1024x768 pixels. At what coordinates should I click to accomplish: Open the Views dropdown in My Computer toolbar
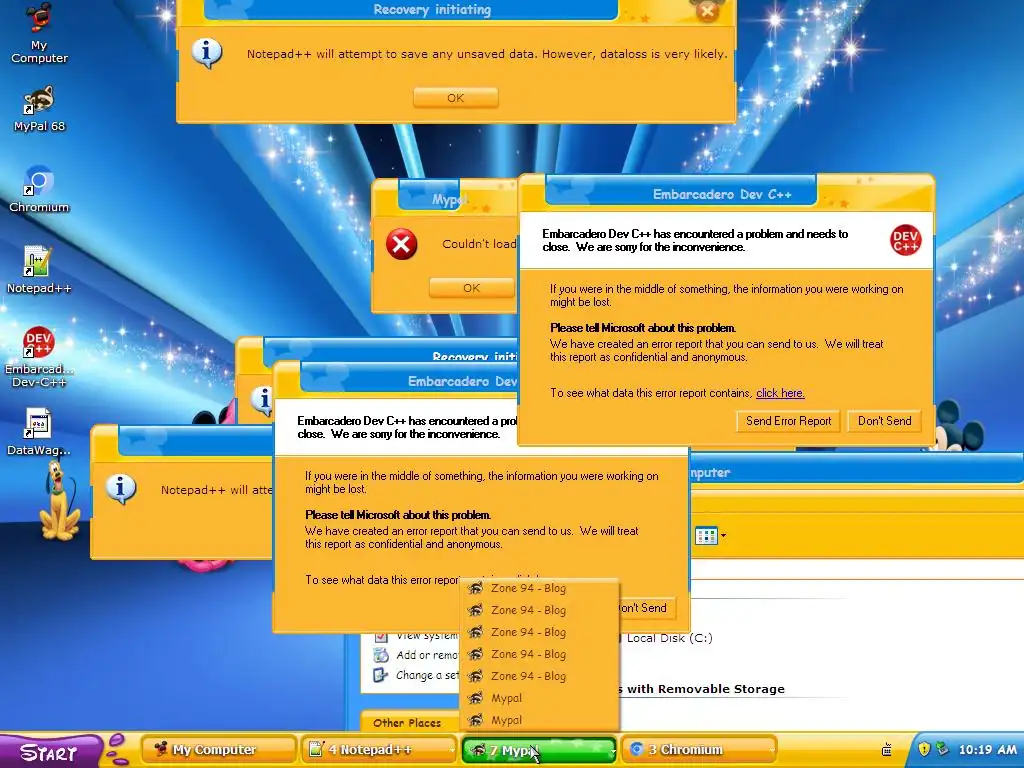coord(710,536)
